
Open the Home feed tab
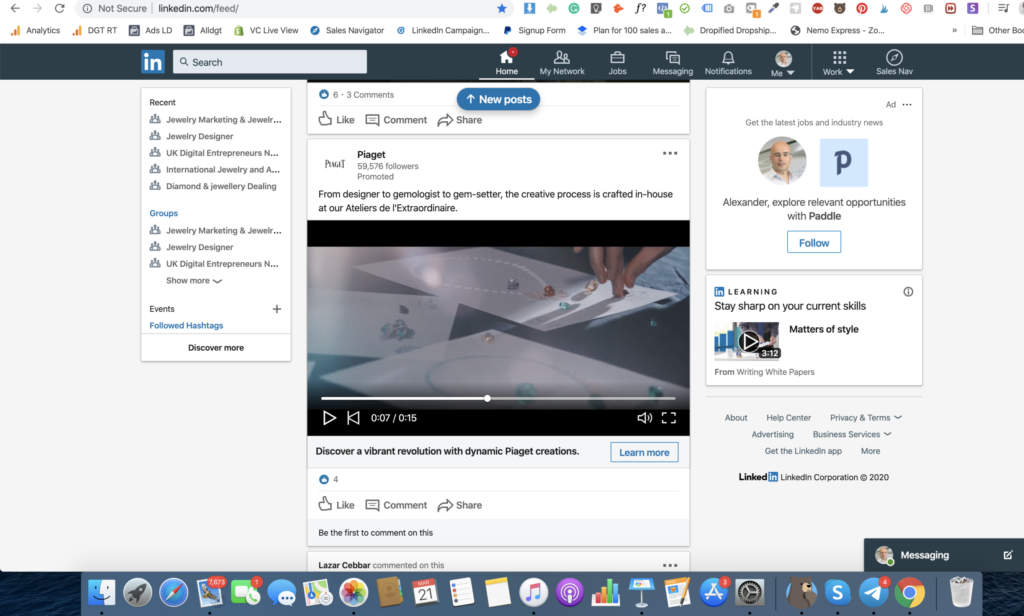[x=506, y=63]
